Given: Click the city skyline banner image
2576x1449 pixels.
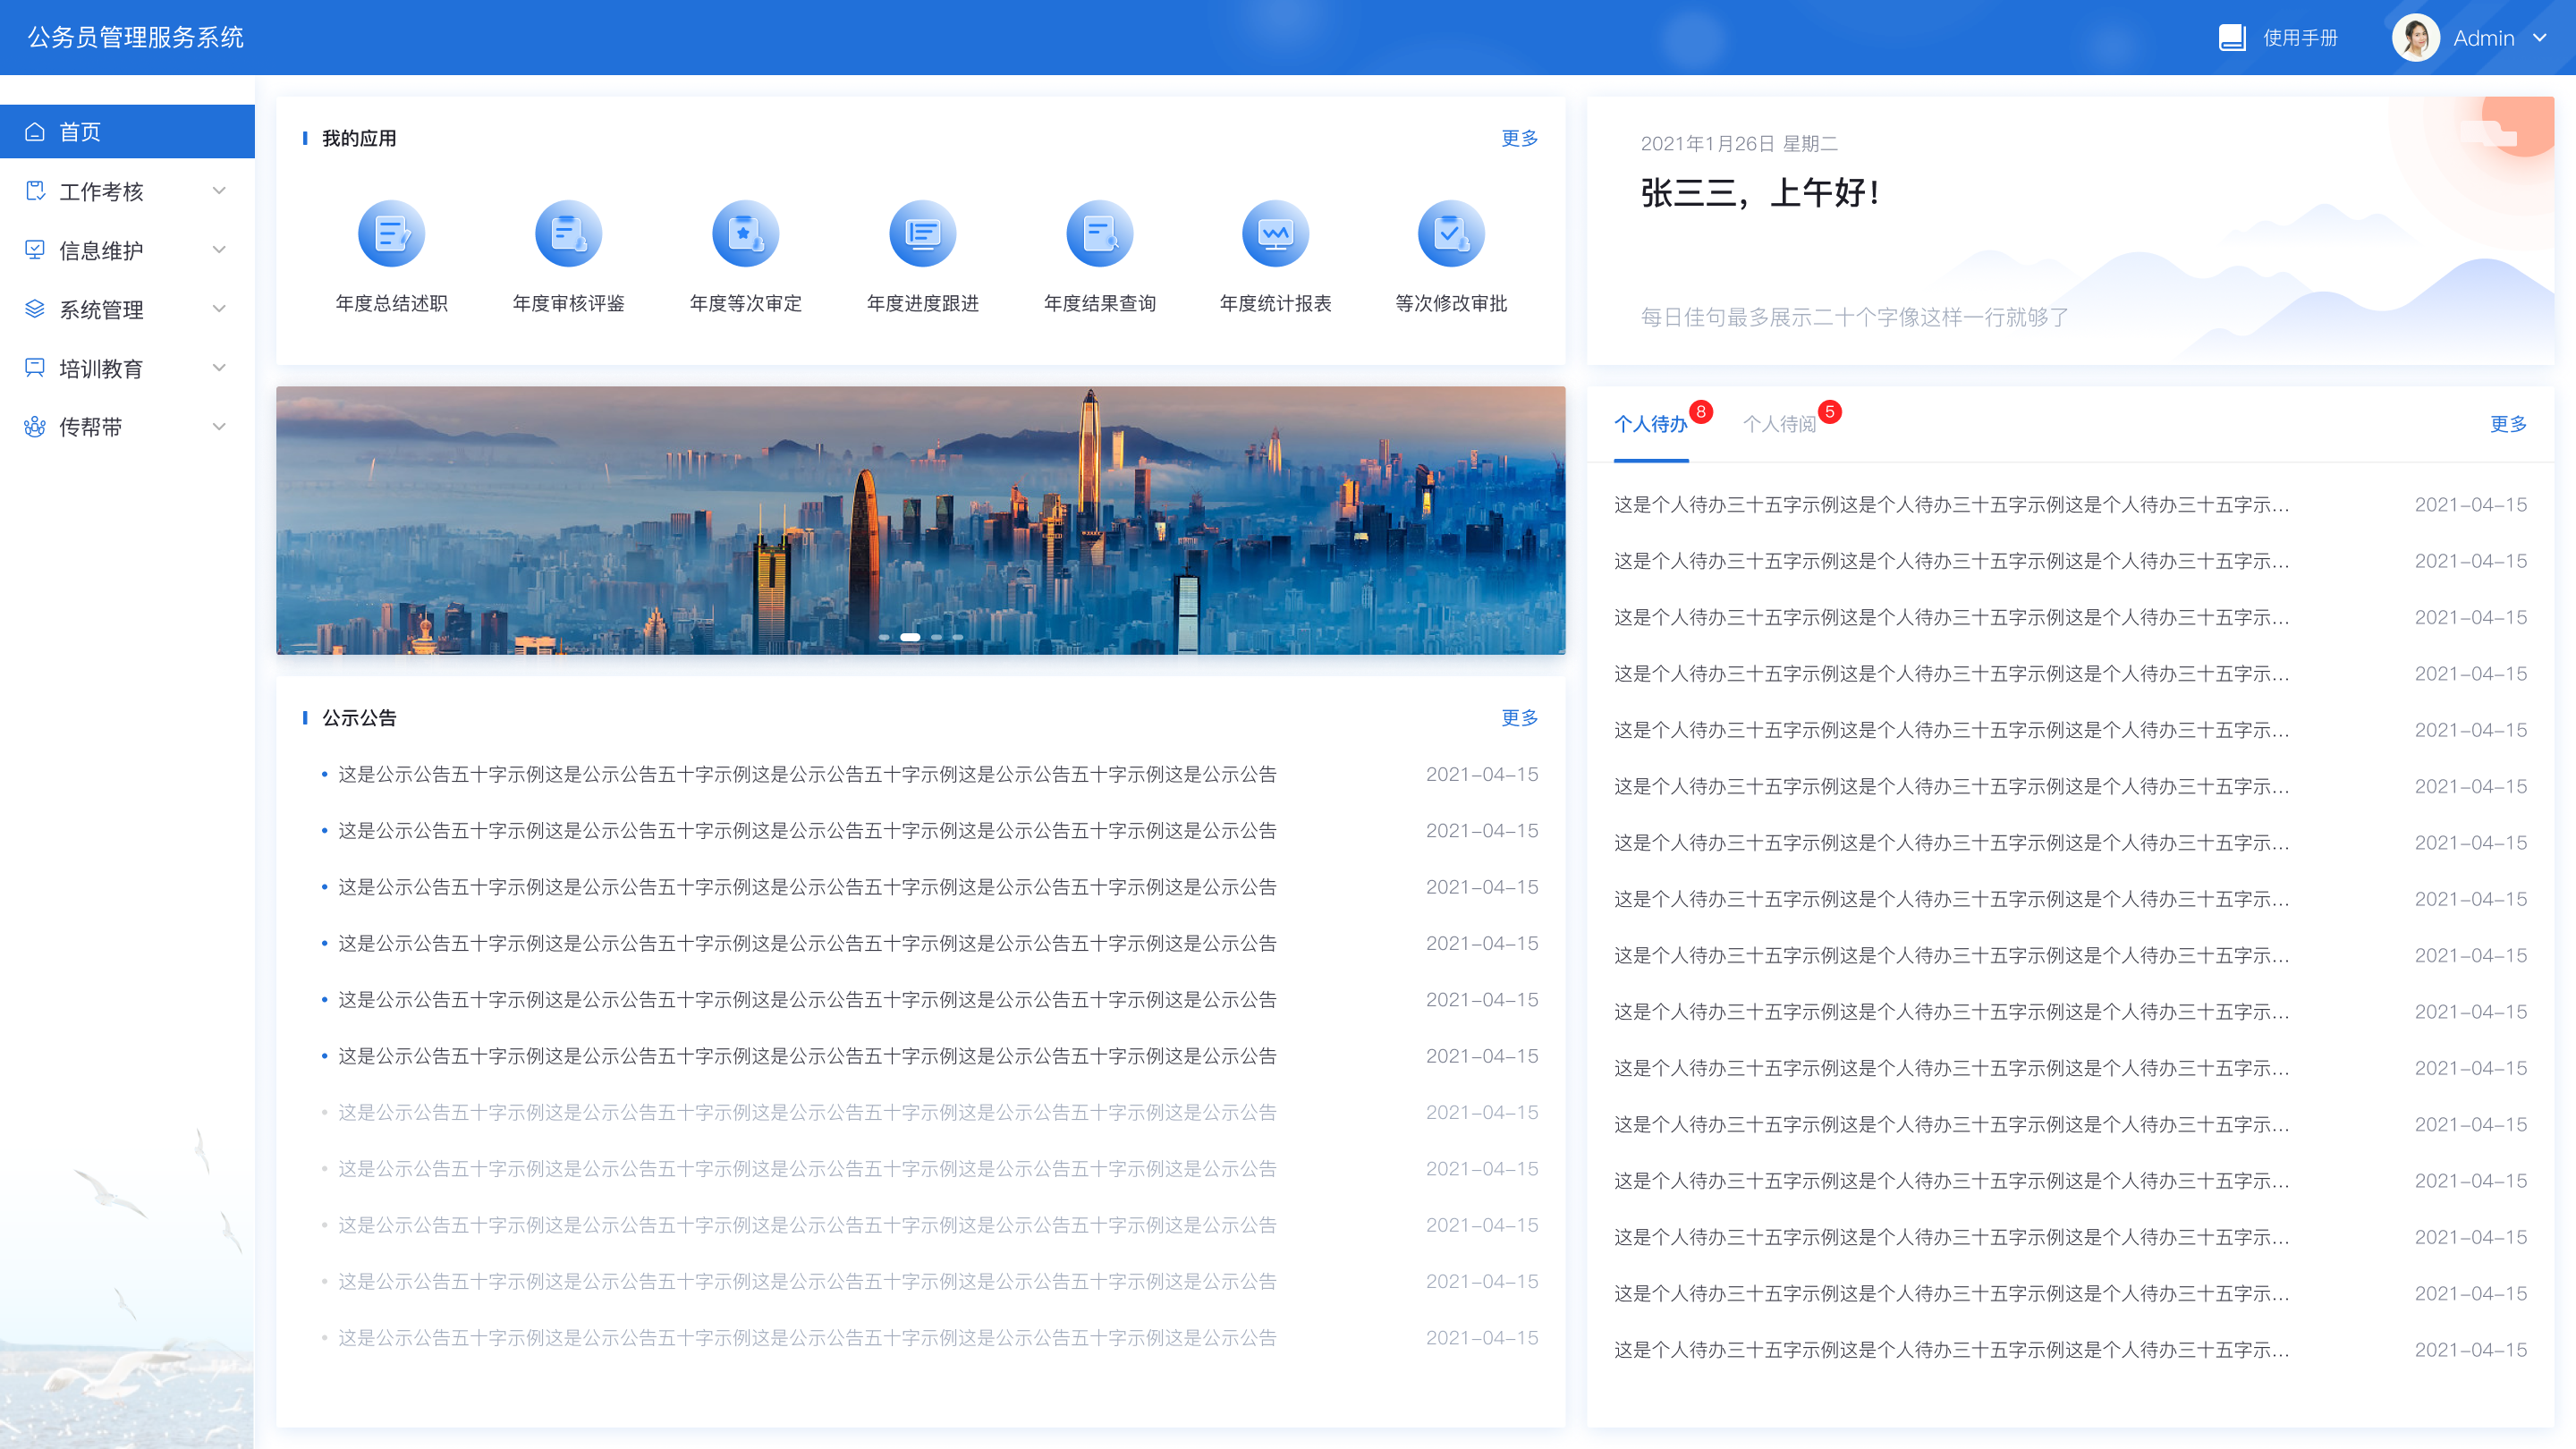Looking at the screenshot, I should click(x=920, y=520).
